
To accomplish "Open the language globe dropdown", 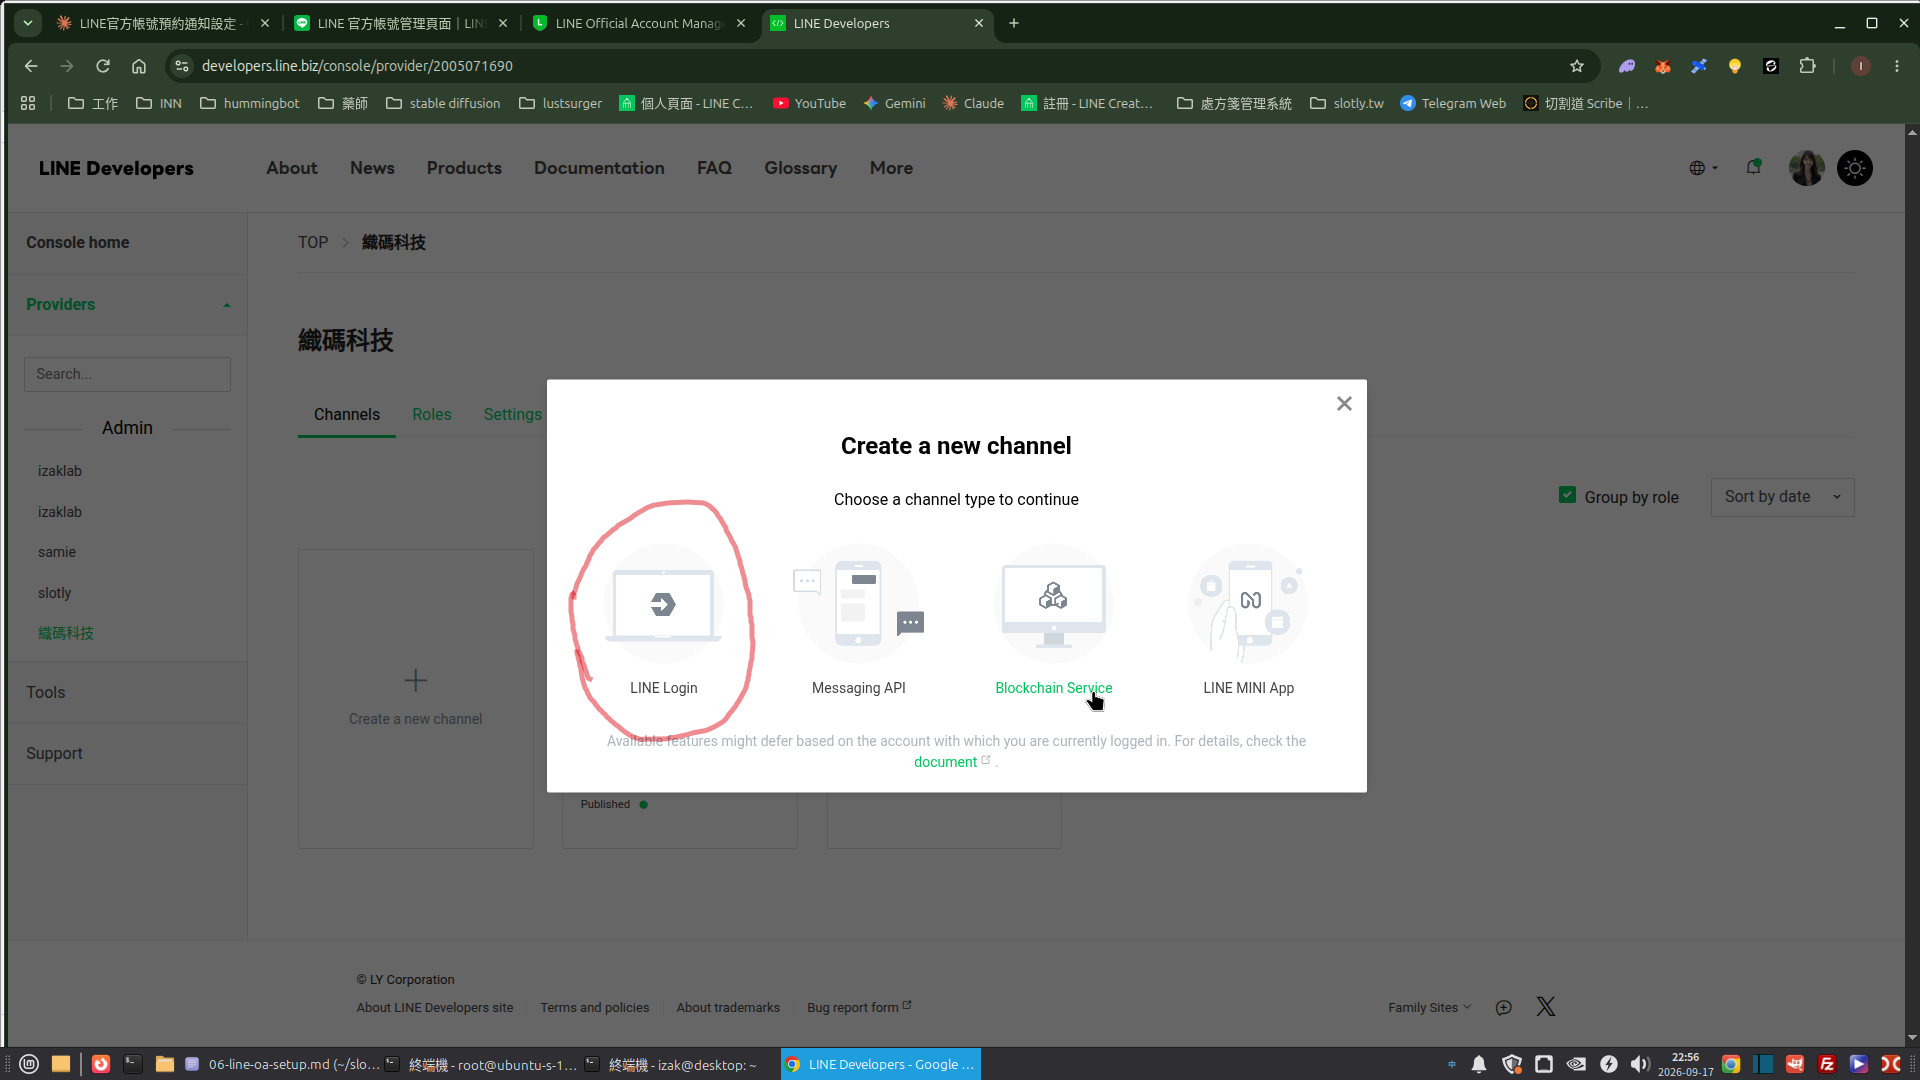I will [x=1703, y=168].
